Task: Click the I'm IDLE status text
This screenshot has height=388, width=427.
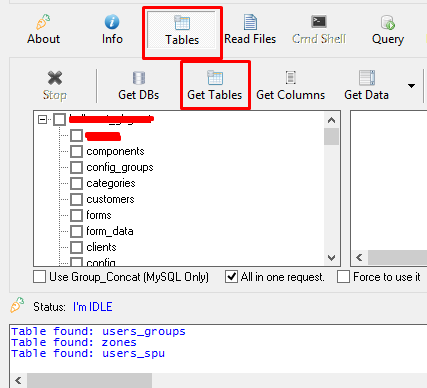Action: pos(93,307)
